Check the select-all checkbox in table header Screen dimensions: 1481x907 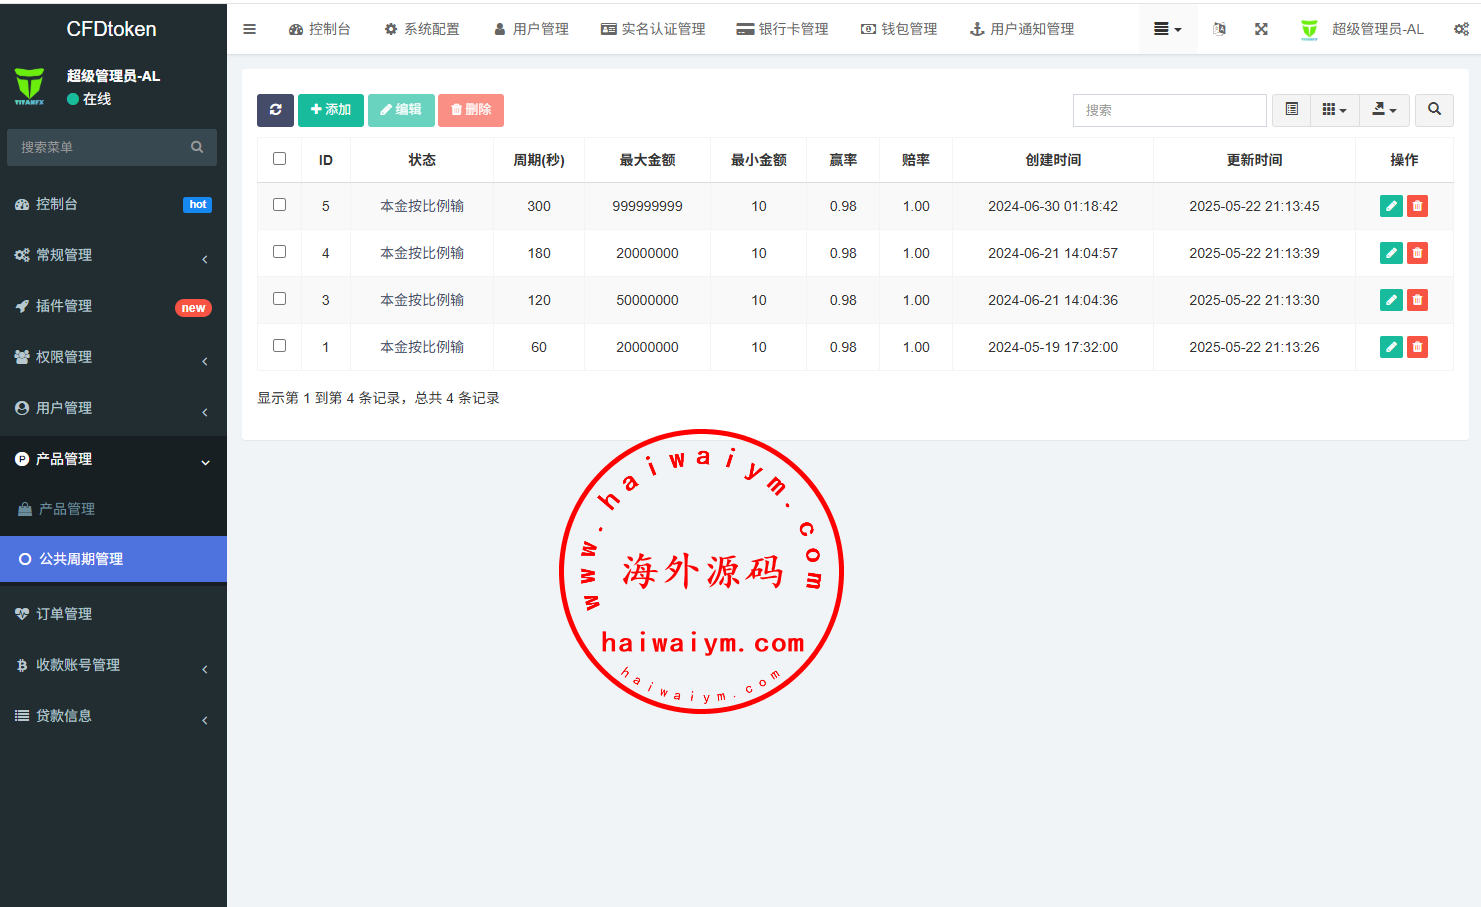280,159
